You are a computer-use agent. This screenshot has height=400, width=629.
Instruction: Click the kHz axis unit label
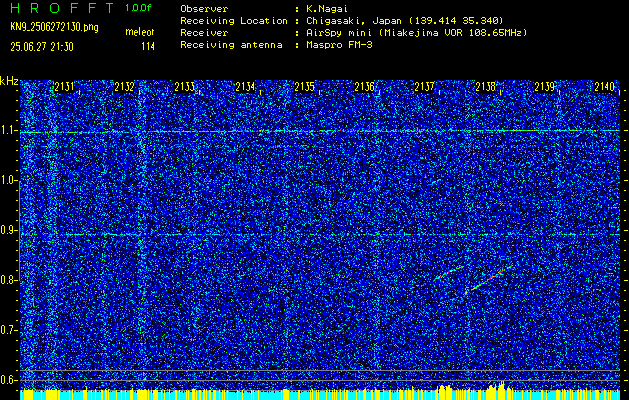coord(9,81)
